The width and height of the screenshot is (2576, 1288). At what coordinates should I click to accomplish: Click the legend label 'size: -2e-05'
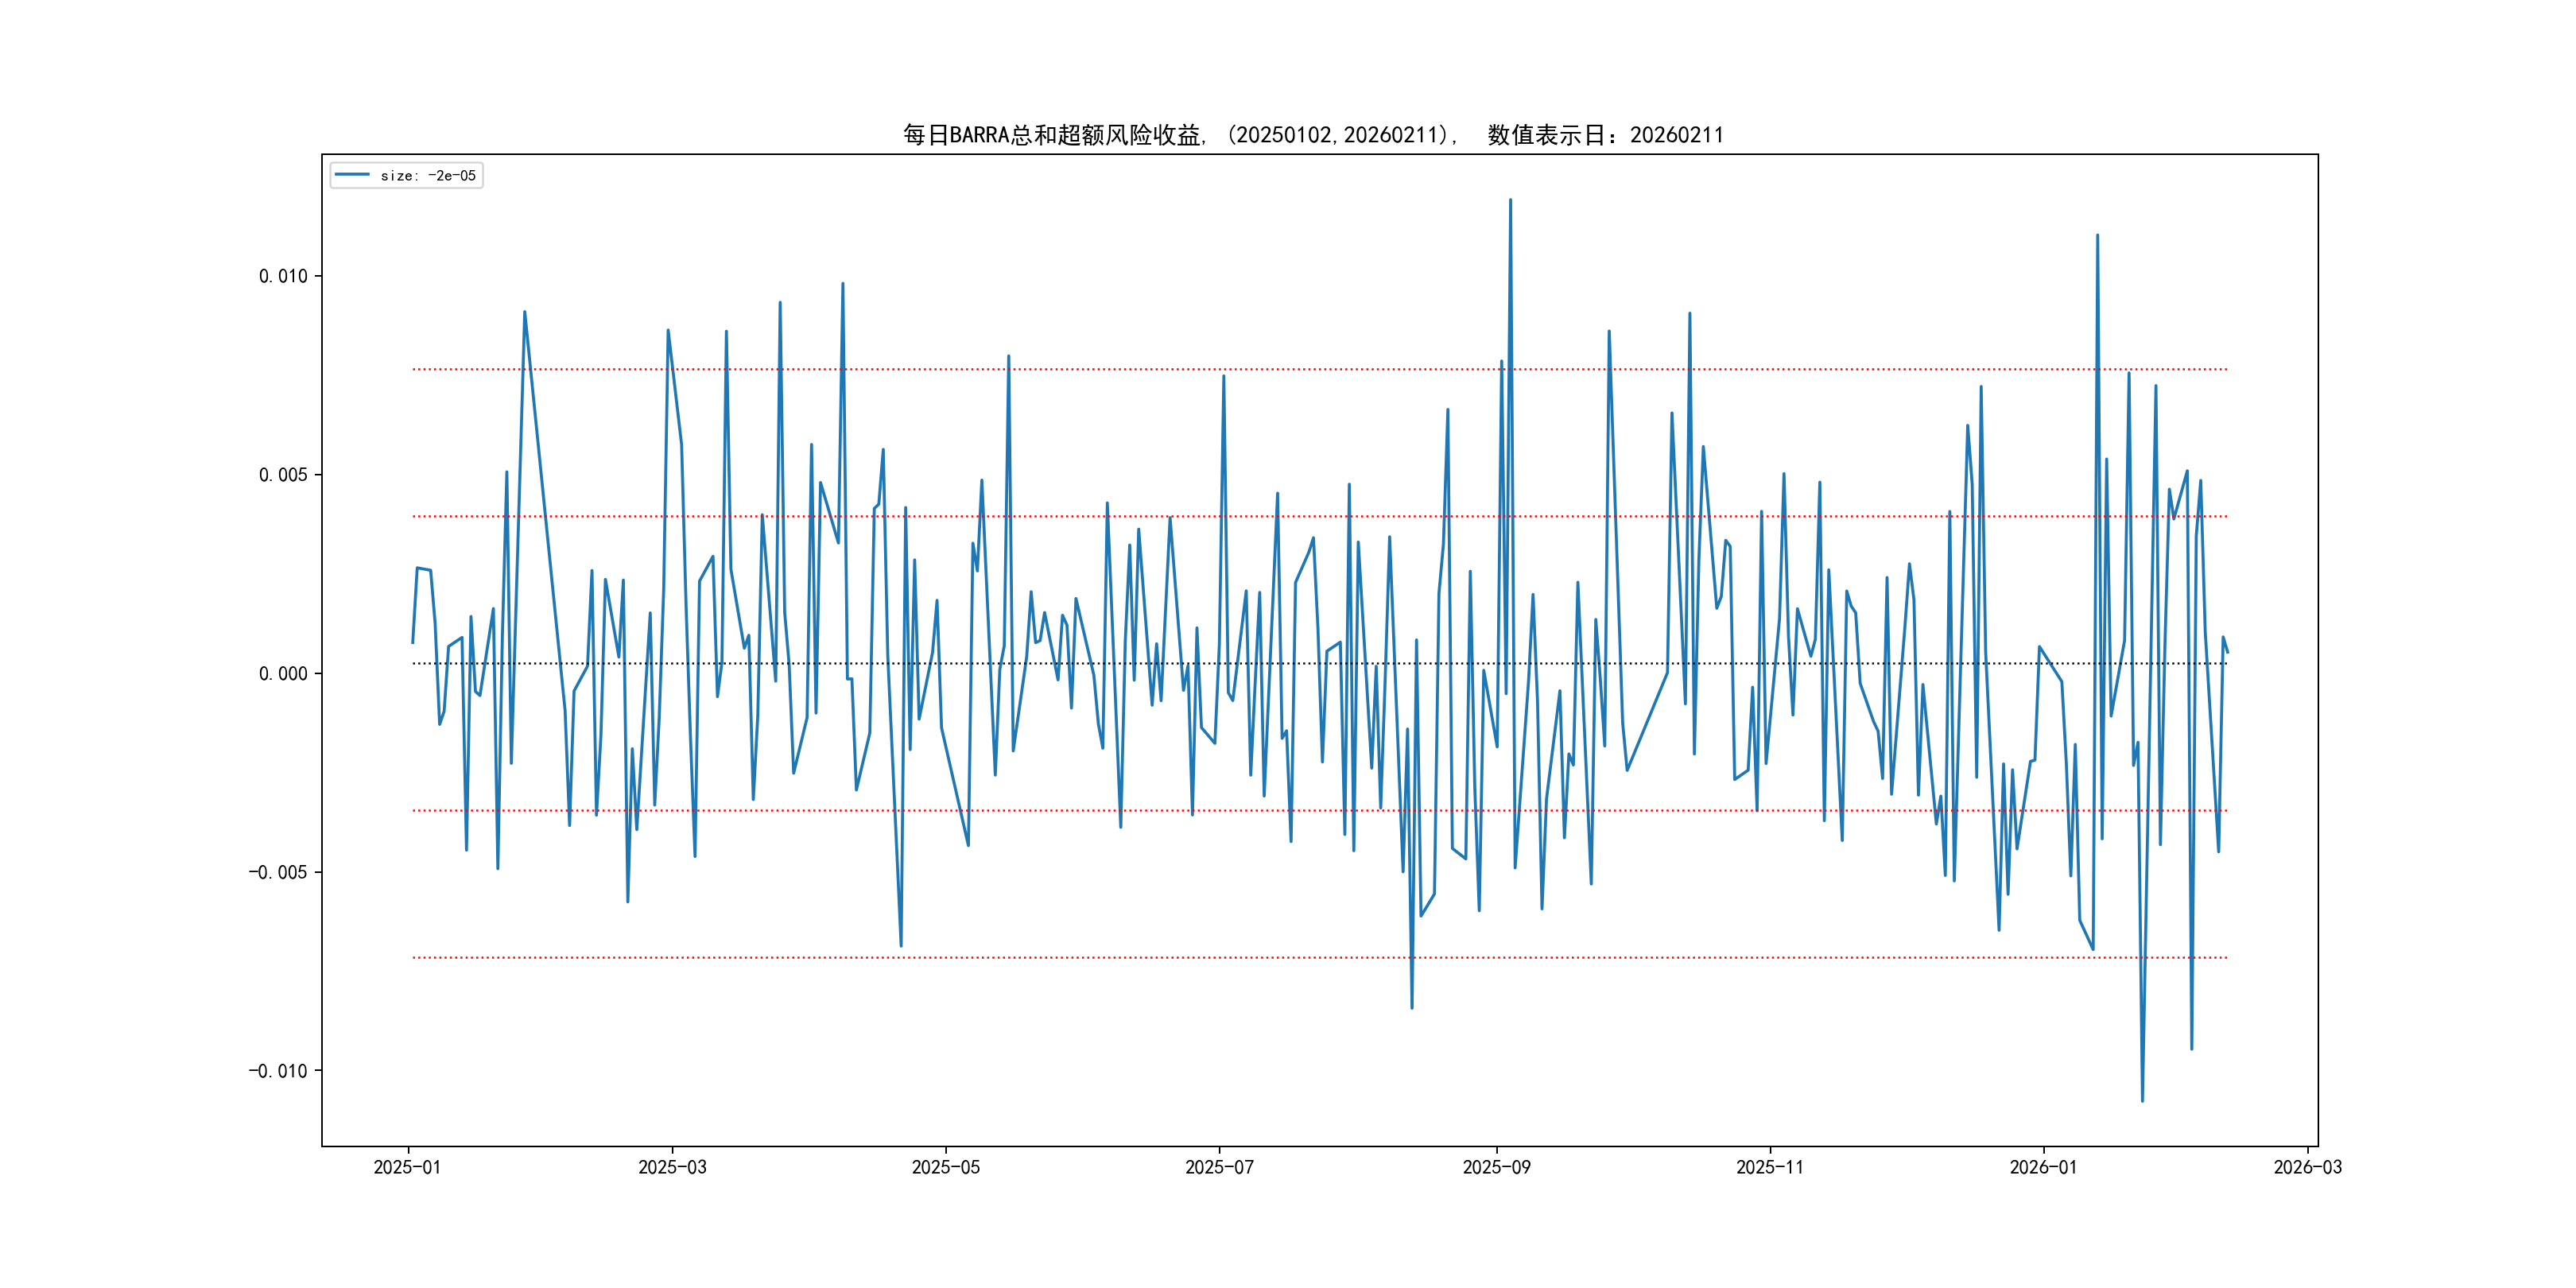point(428,176)
